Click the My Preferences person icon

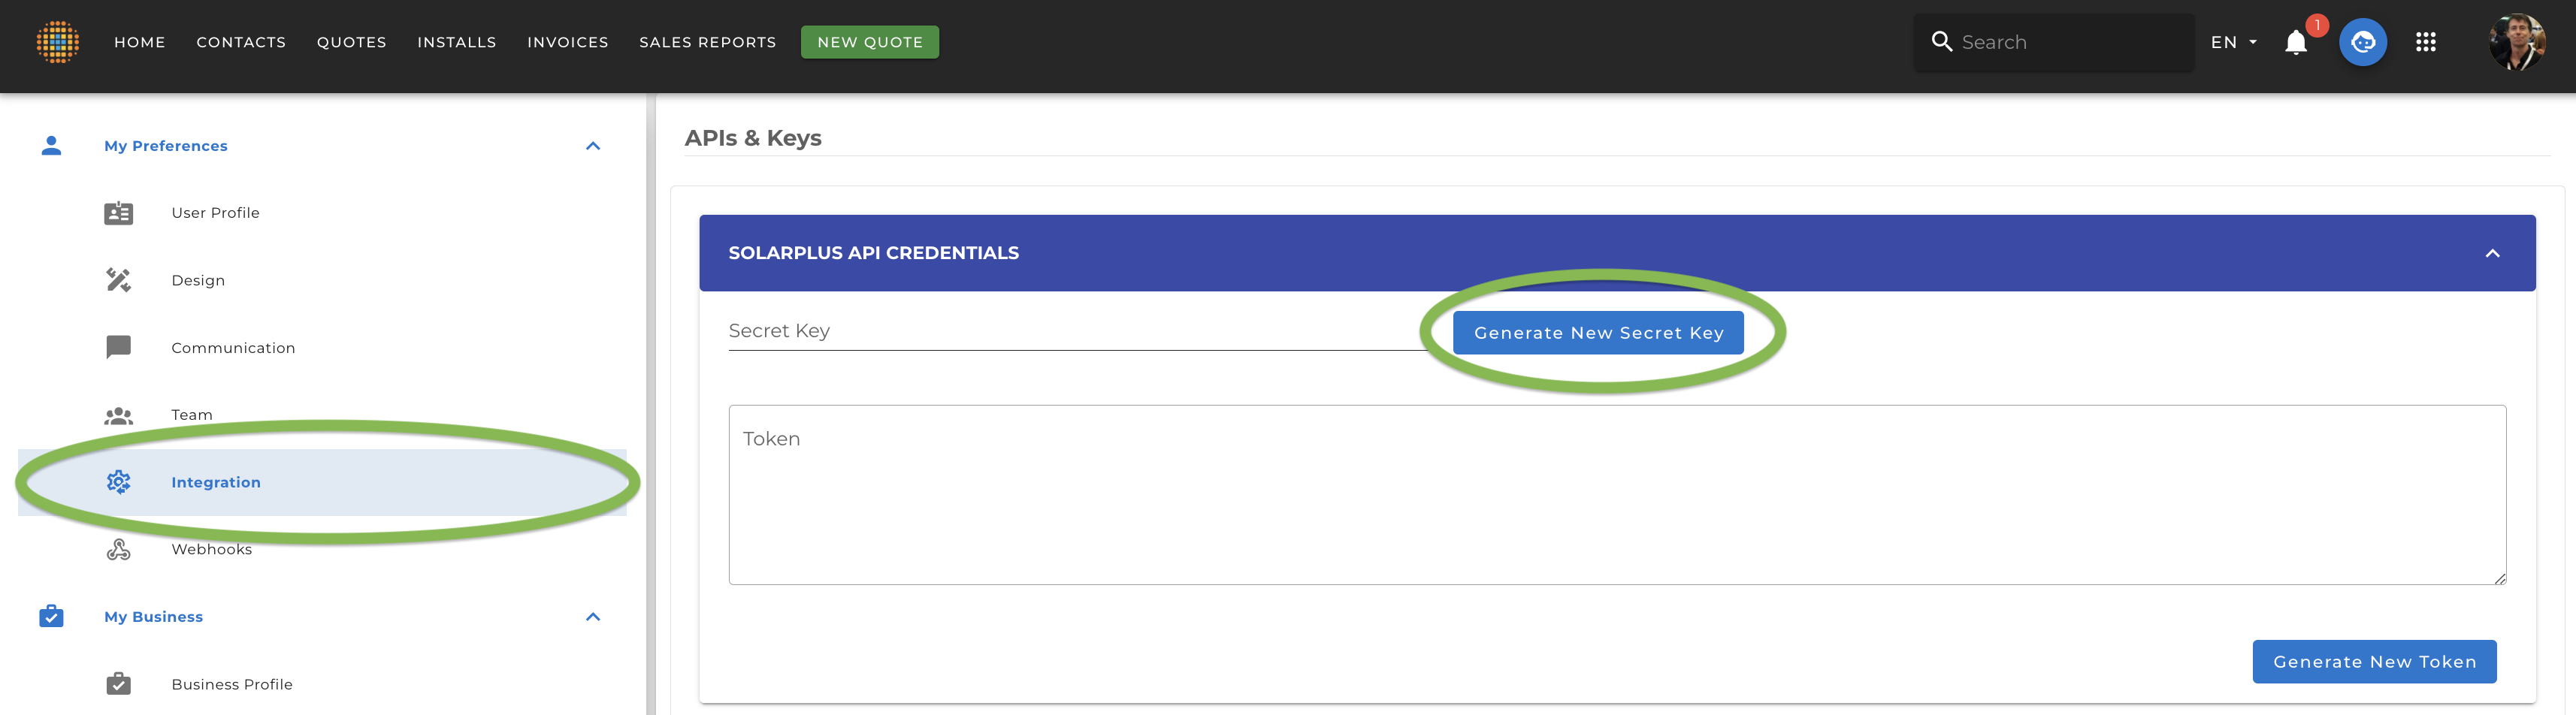pos(51,146)
